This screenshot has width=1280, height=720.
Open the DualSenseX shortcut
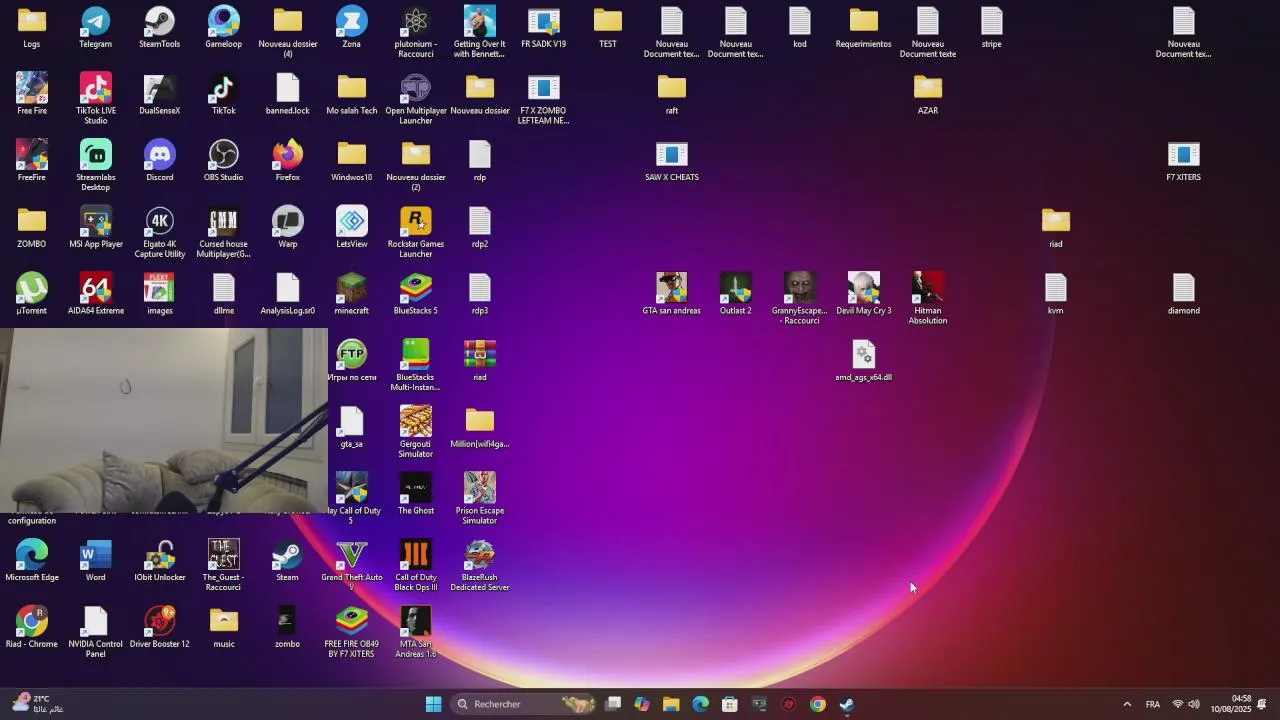click(160, 94)
